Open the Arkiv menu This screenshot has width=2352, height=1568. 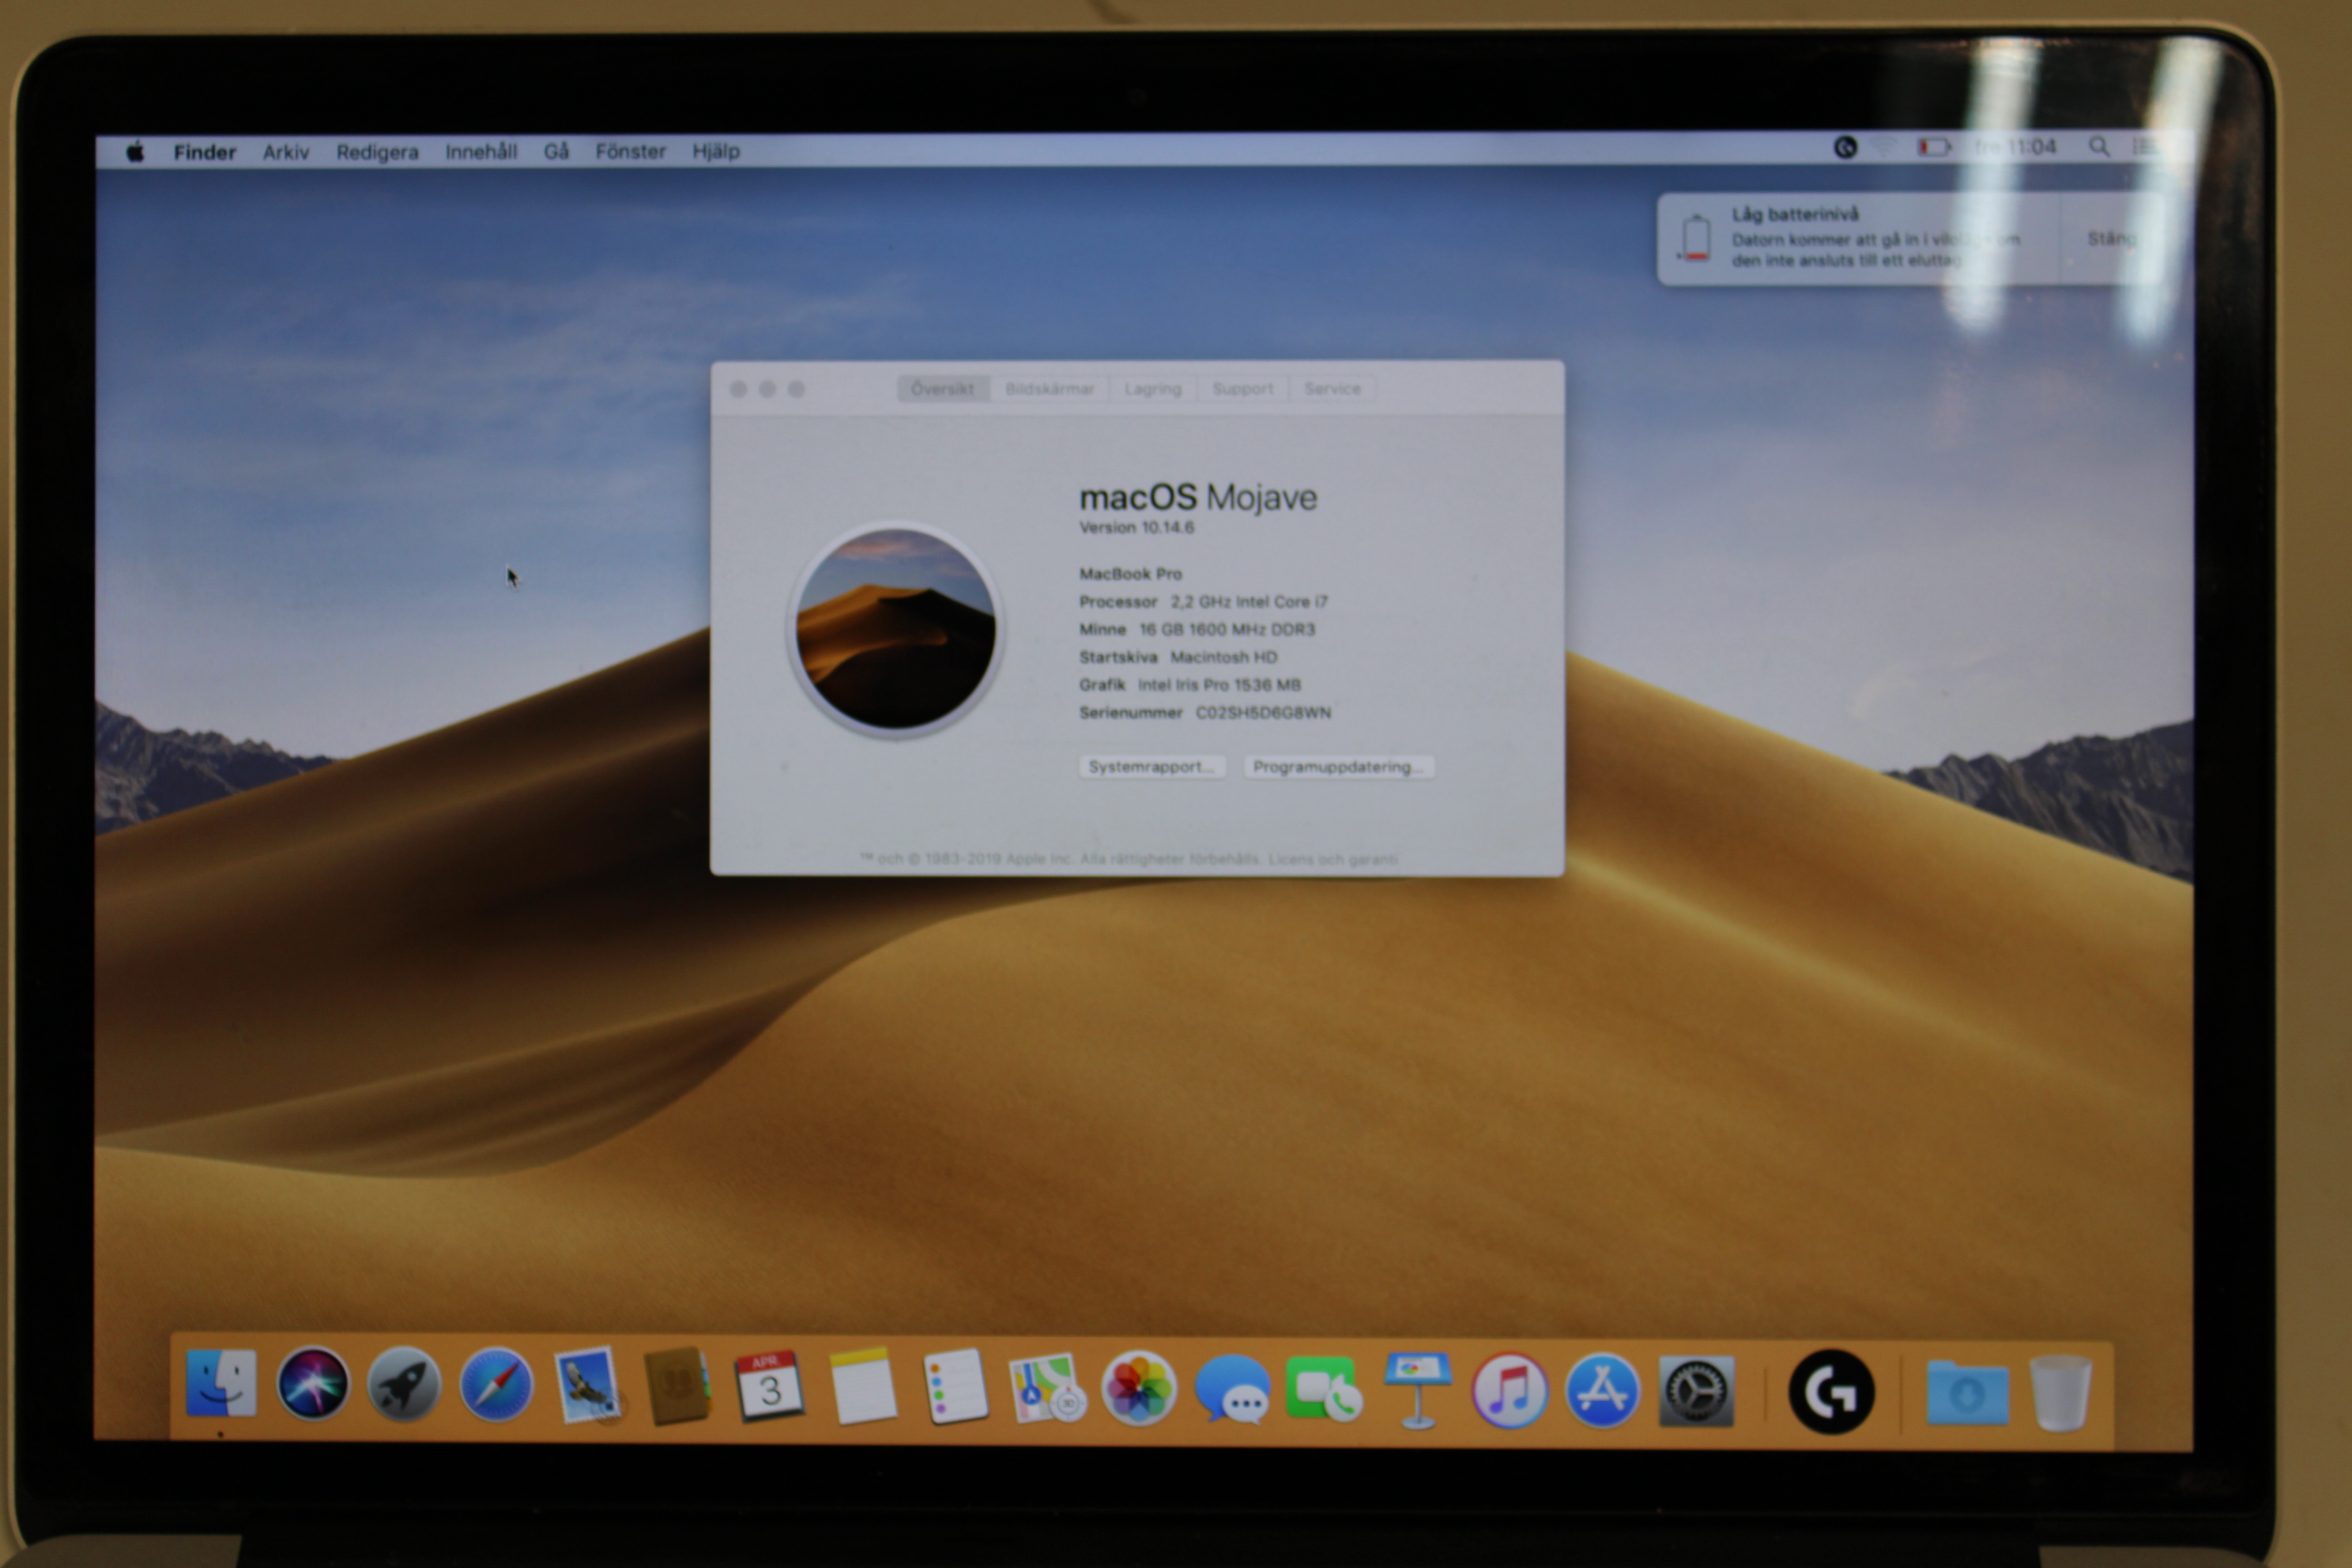point(286,152)
